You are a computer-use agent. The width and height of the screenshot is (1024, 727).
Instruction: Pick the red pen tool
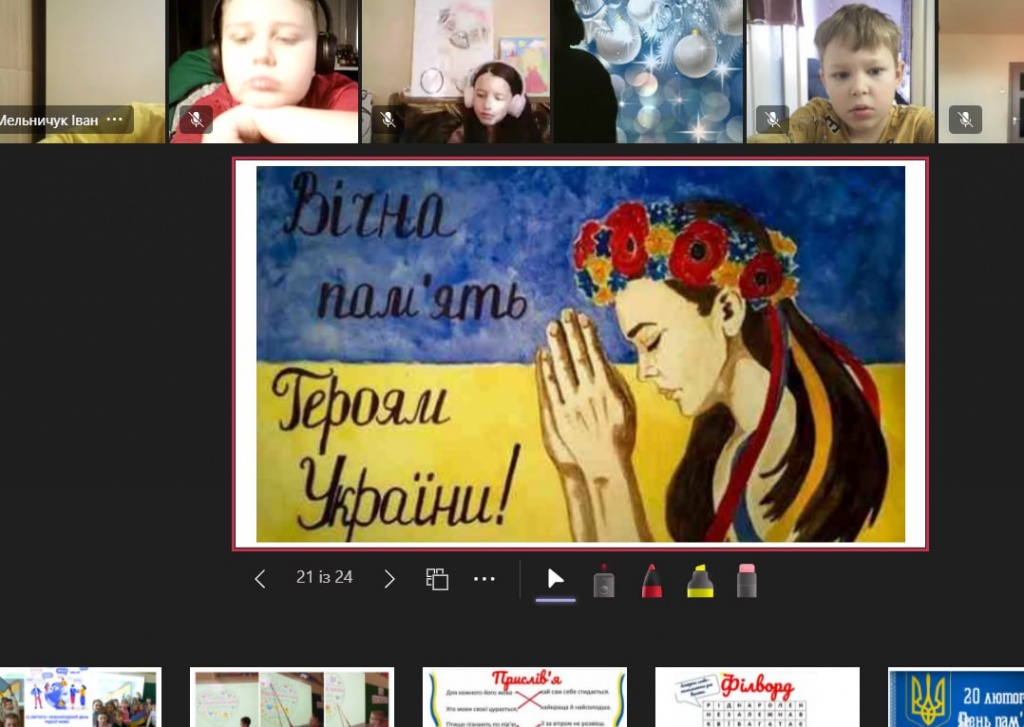651,580
